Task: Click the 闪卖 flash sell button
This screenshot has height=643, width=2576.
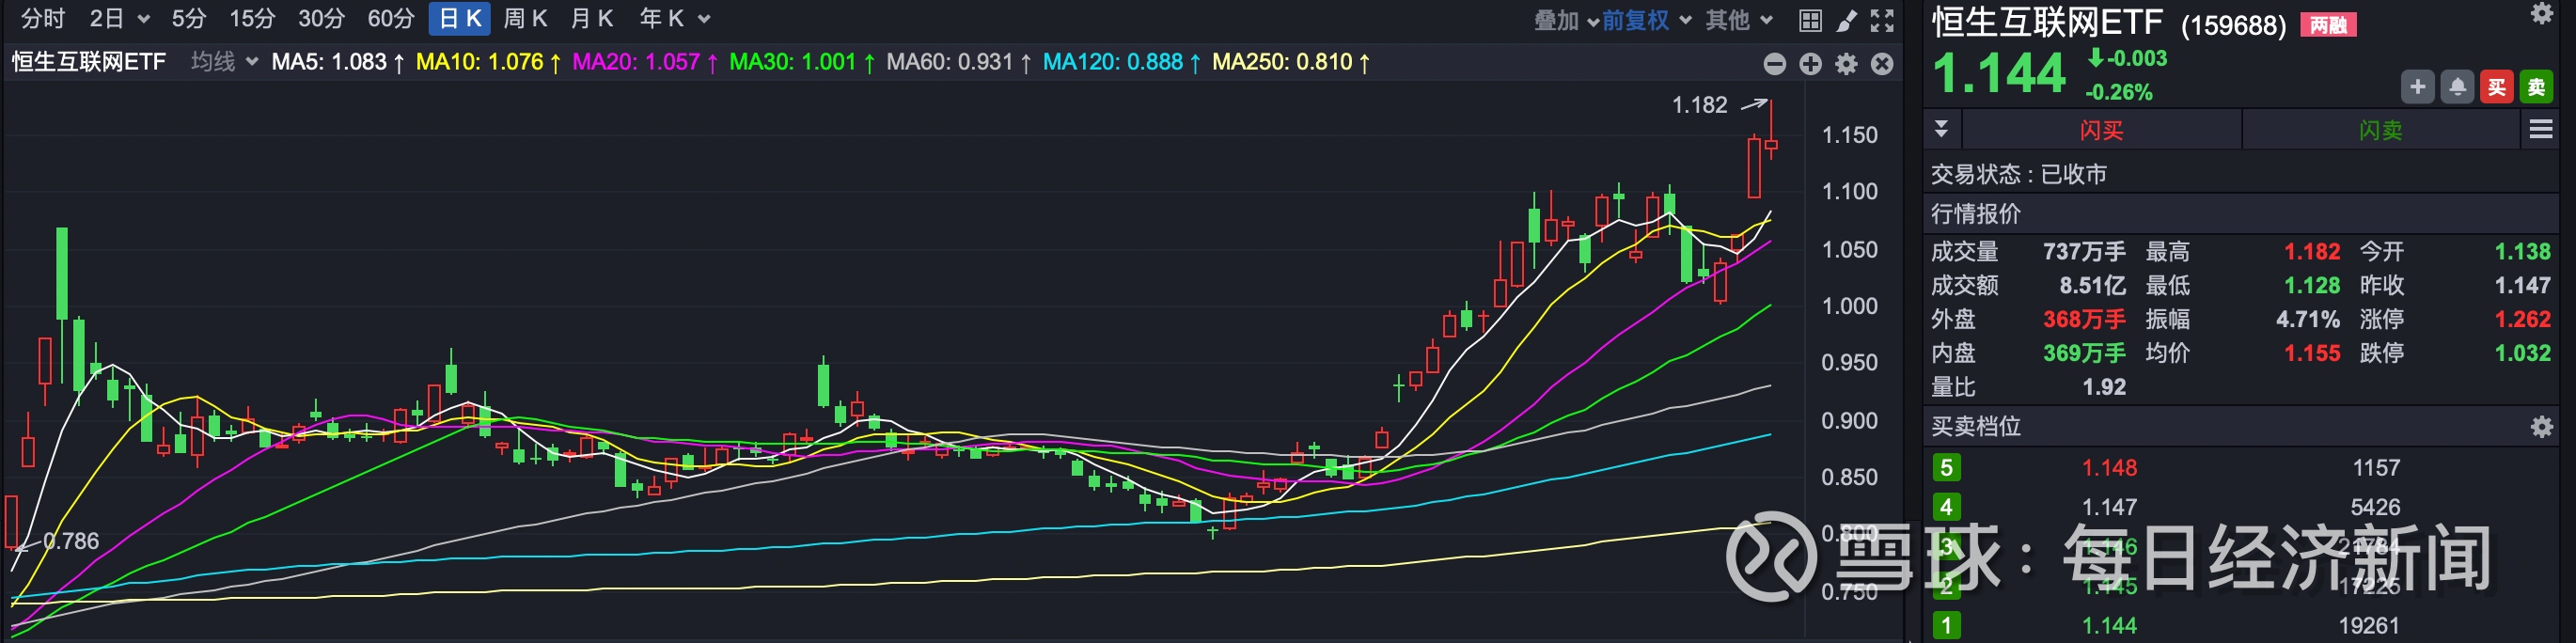Action: (2380, 130)
